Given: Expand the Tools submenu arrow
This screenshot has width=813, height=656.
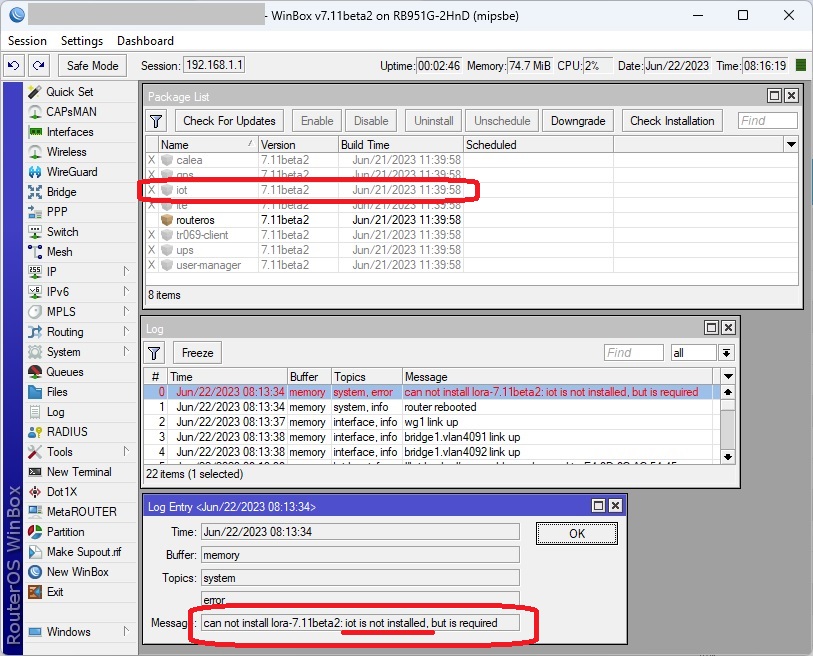Looking at the screenshot, I should pyautogui.click(x=126, y=452).
